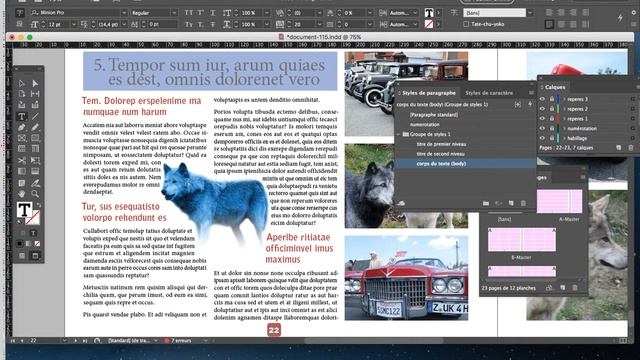Select the reperes 1 layer name

[578, 119]
